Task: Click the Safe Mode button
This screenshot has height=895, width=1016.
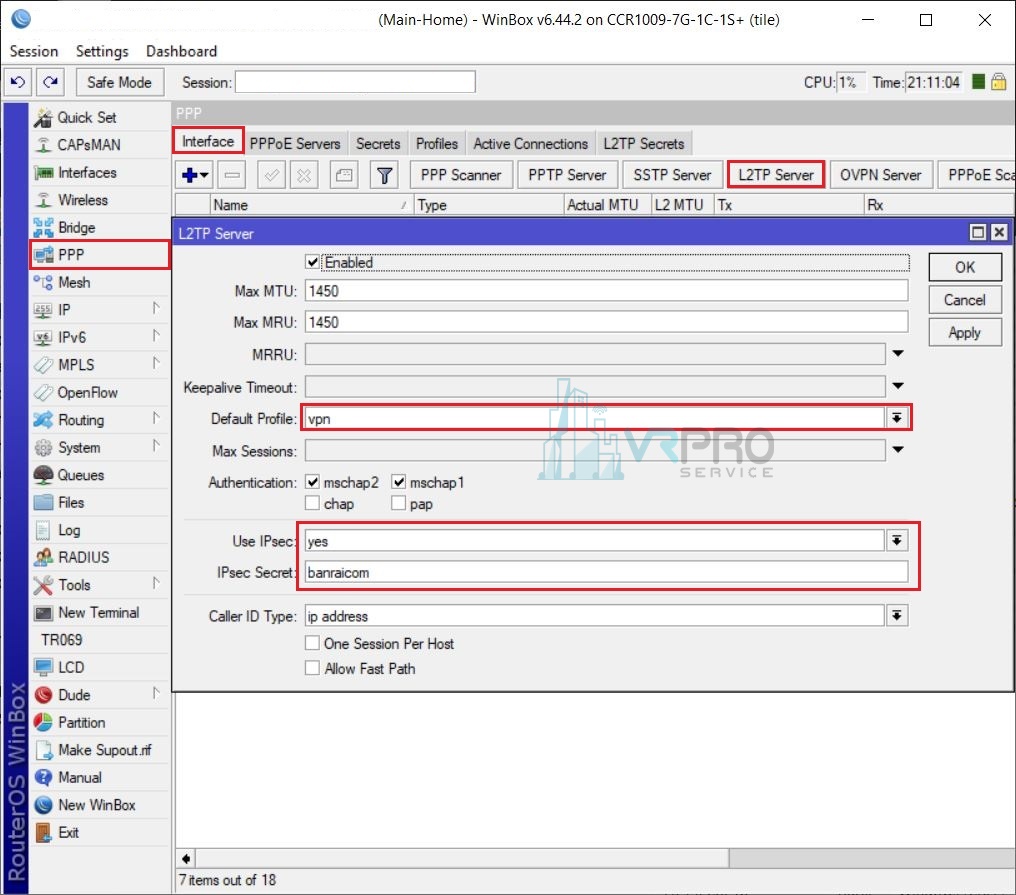Action: point(119,82)
